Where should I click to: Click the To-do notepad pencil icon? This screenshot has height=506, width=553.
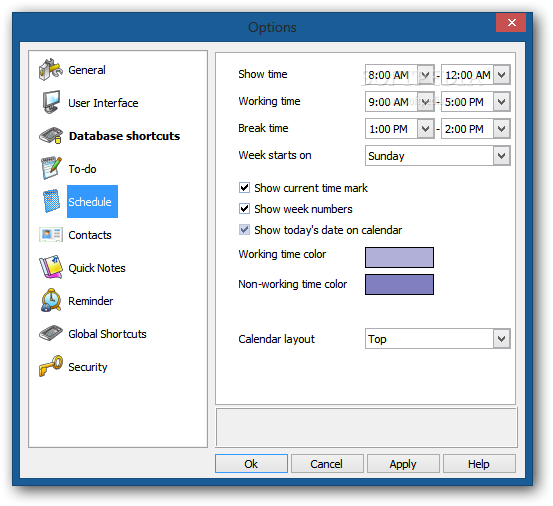click(51, 168)
